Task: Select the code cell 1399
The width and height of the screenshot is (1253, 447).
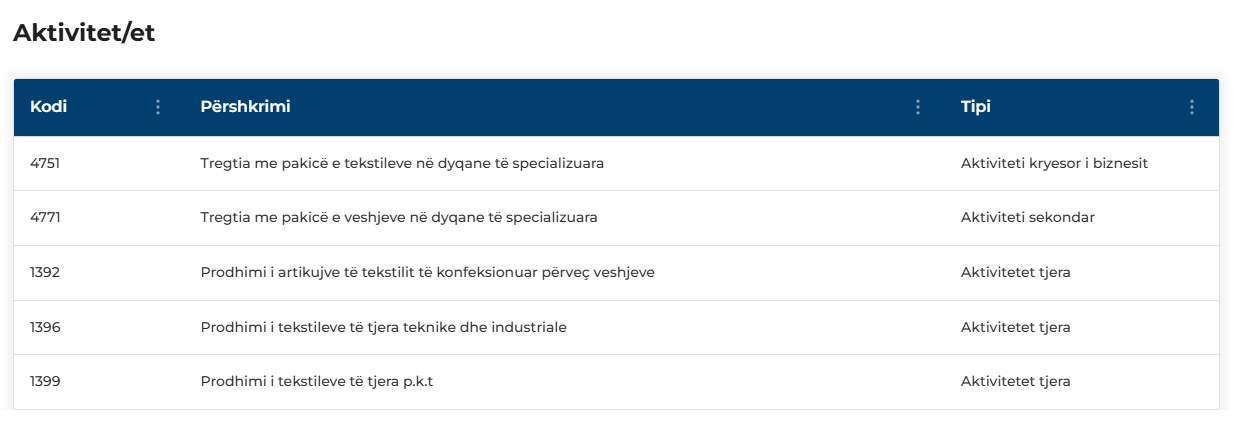Action: tap(45, 381)
